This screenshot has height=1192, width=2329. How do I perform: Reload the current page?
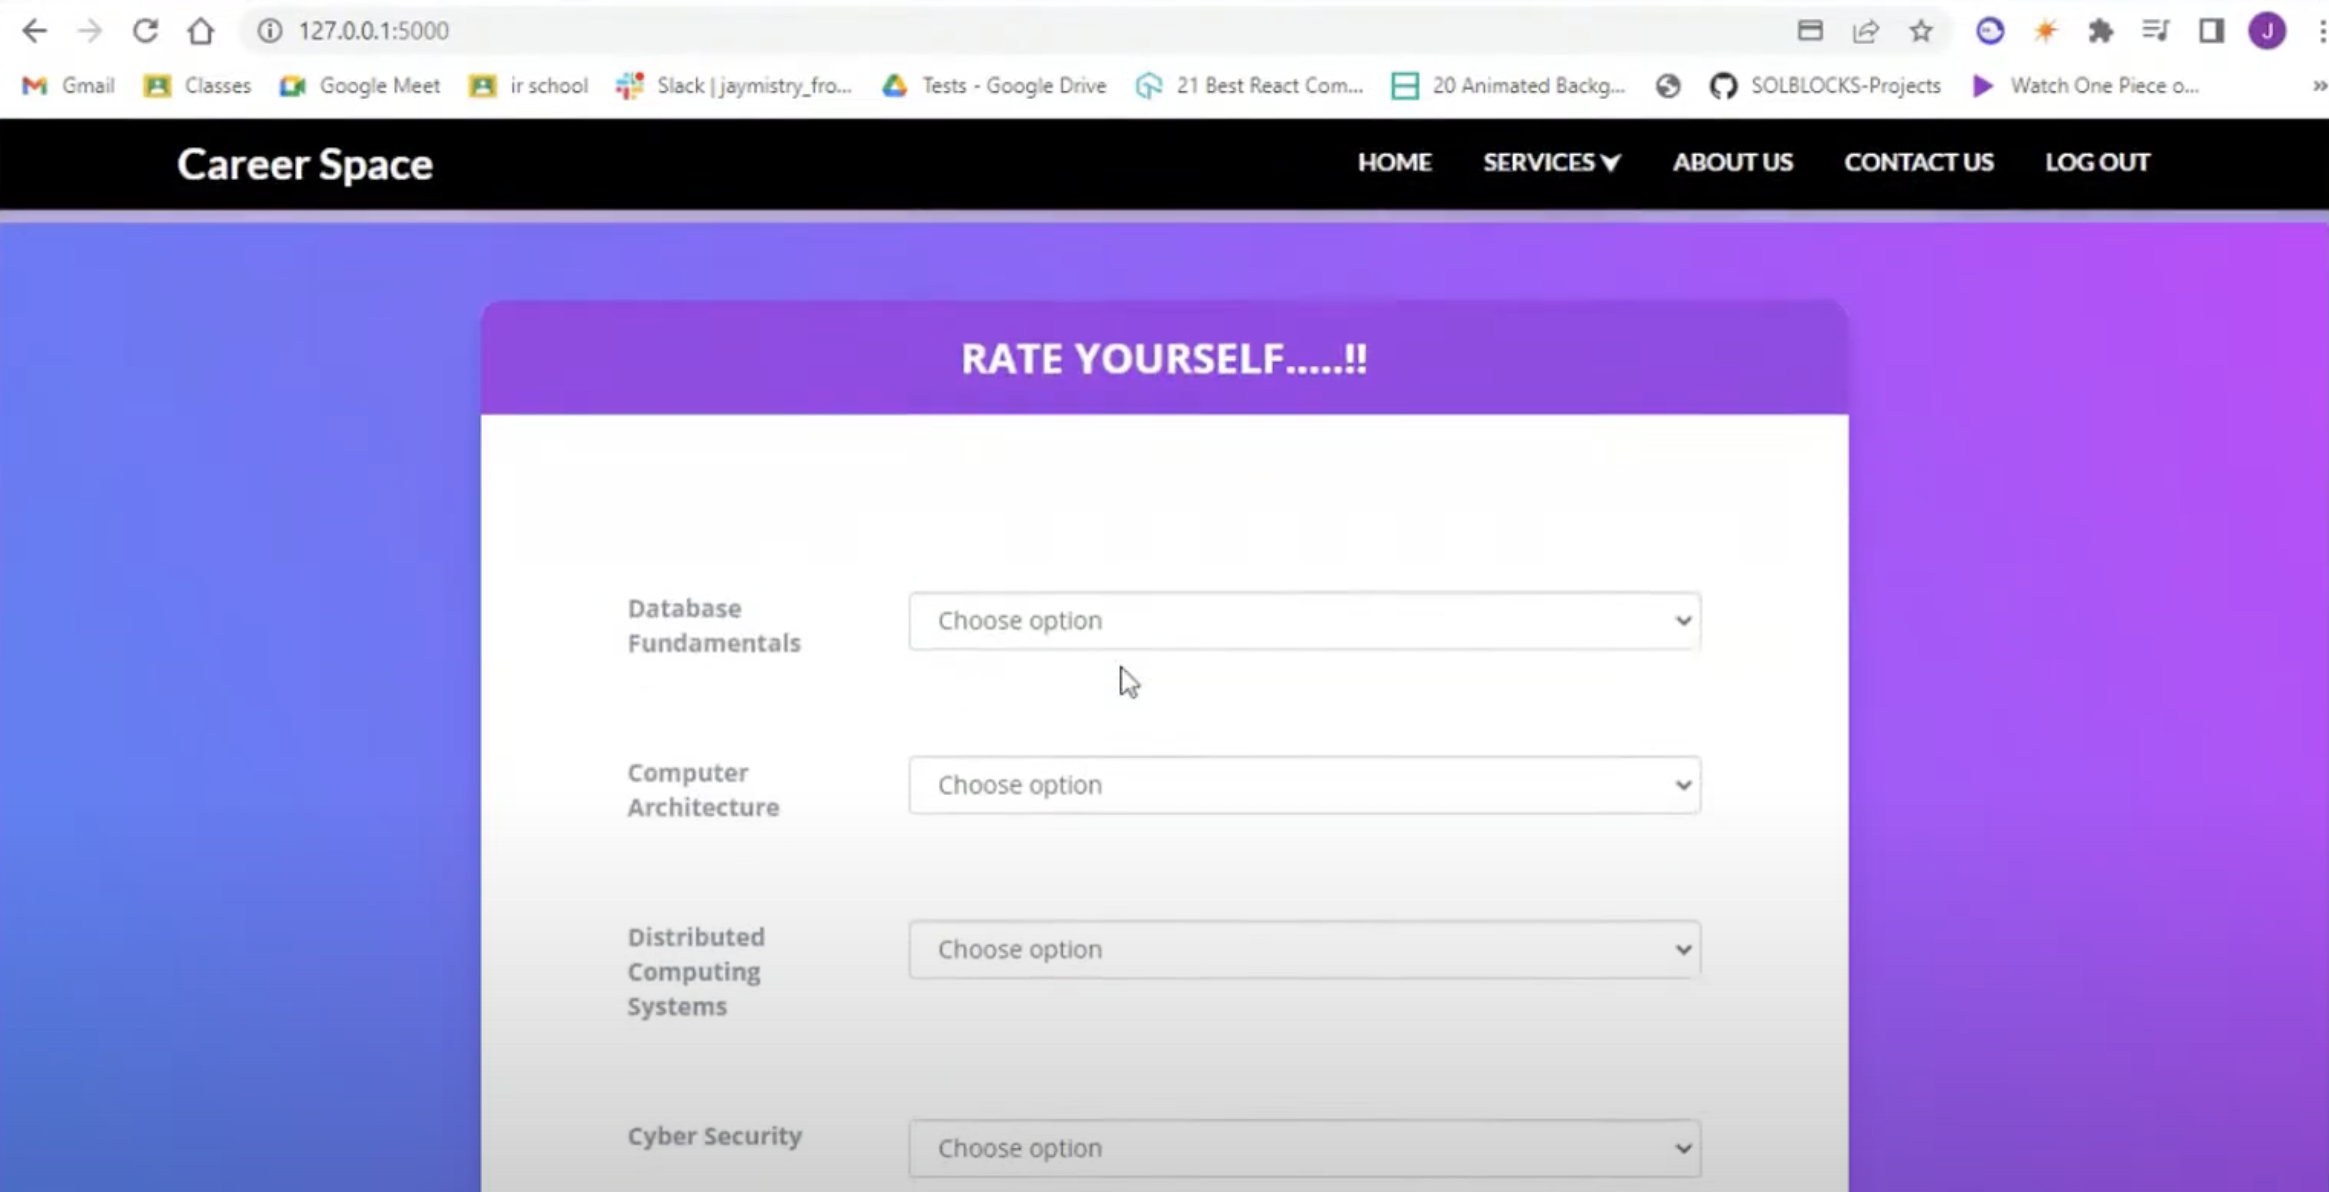[x=145, y=31]
